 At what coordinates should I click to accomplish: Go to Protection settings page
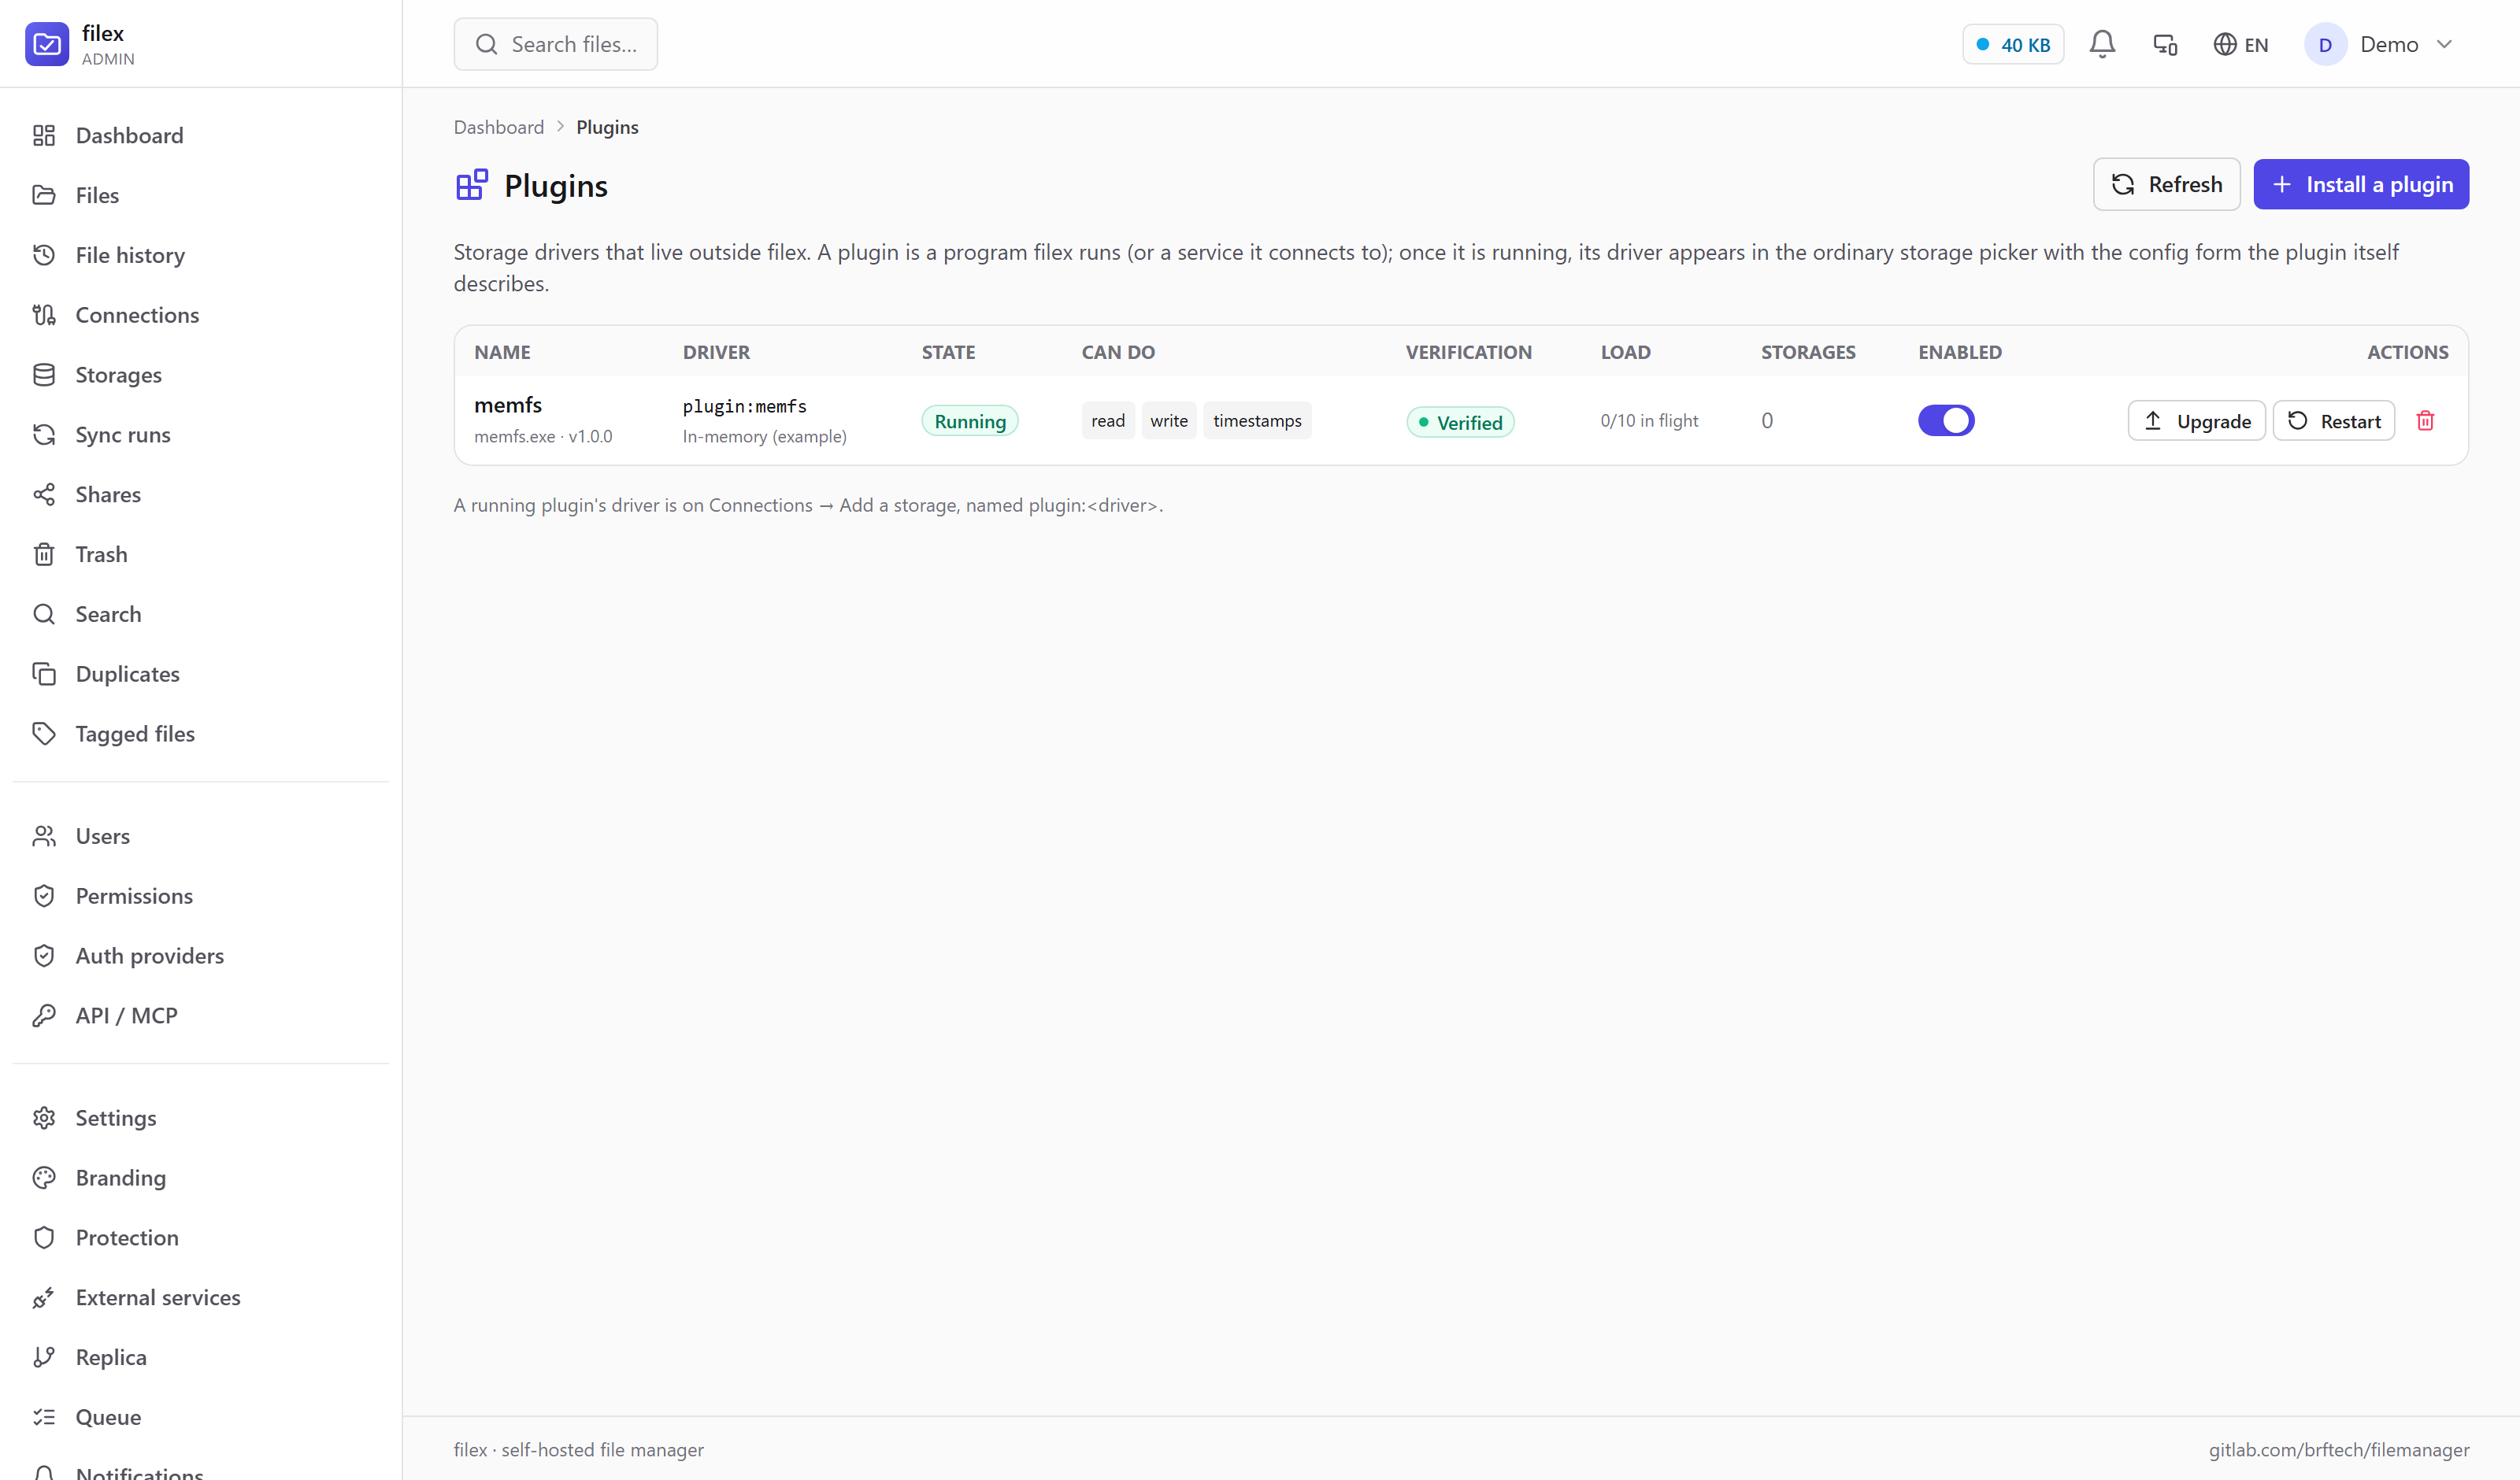pyautogui.click(x=127, y=1238)
